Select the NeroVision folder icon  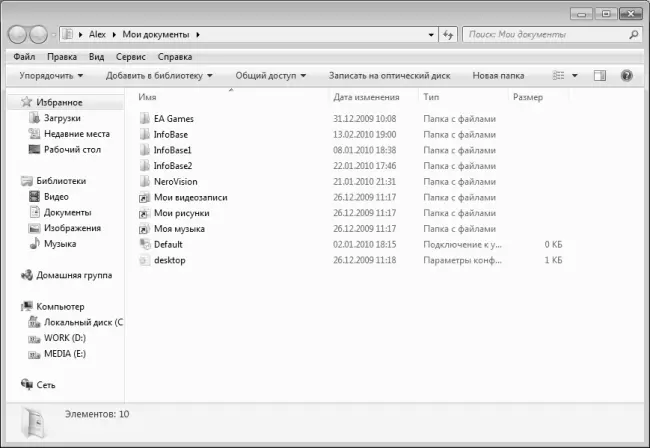(145, 182)
